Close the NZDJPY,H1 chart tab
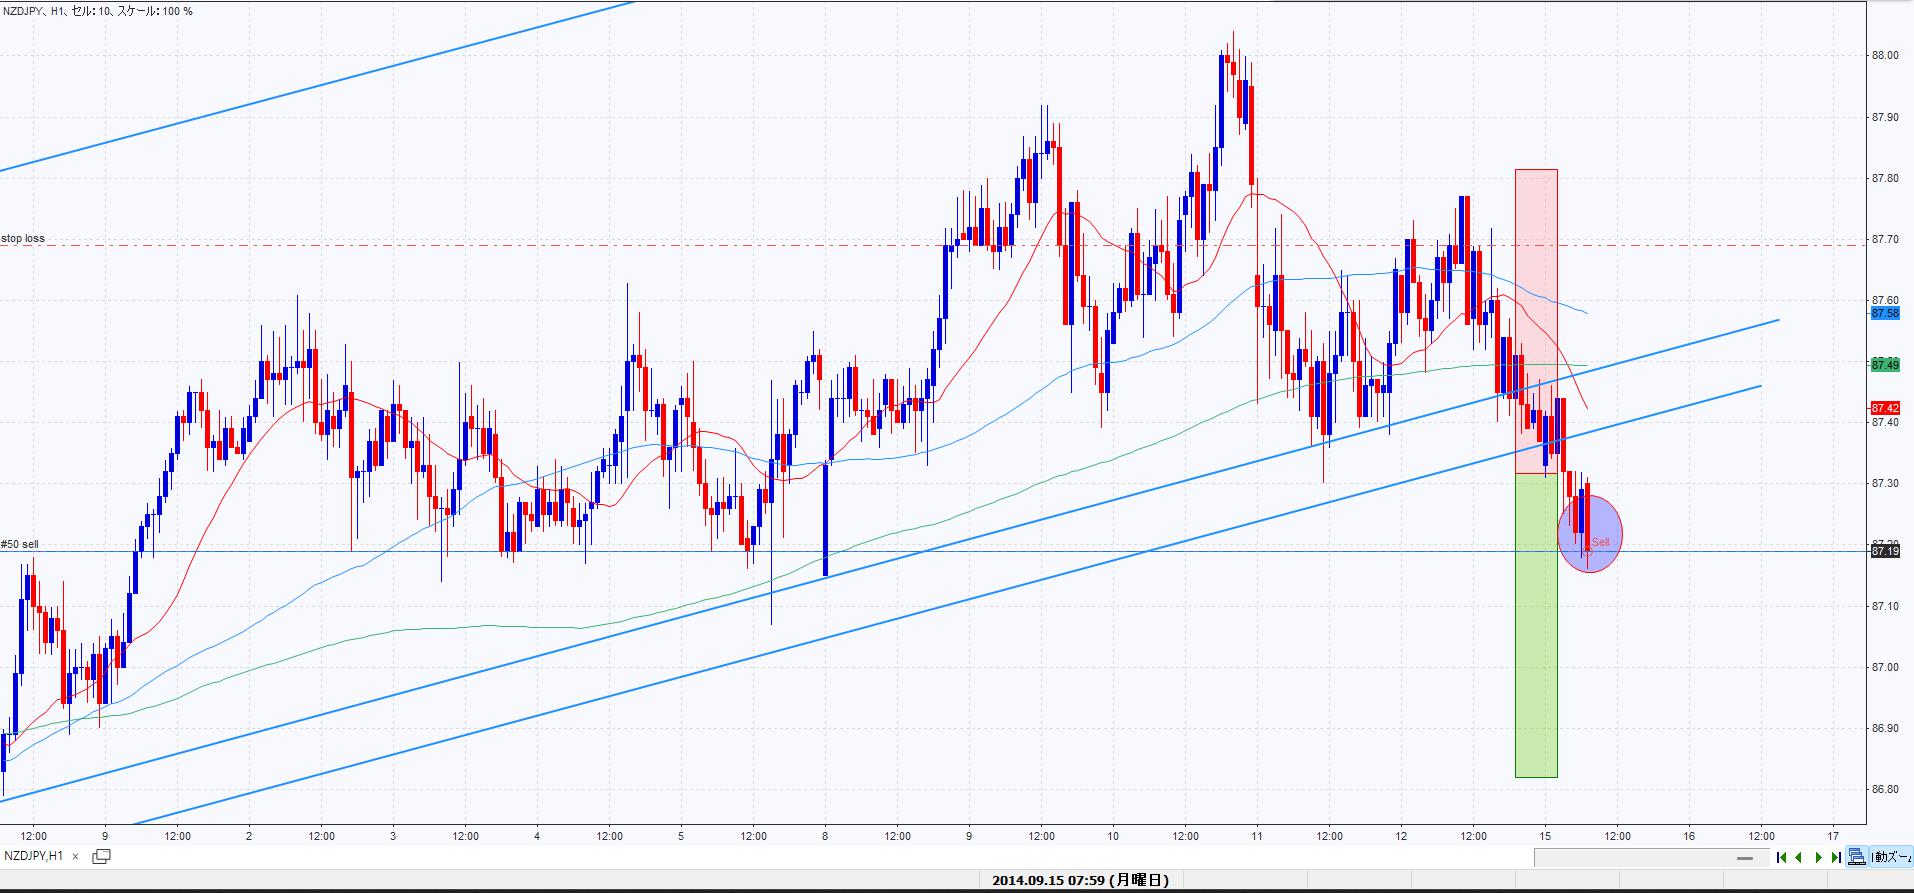Screen dimensions: 1914x893 point(76,856)
